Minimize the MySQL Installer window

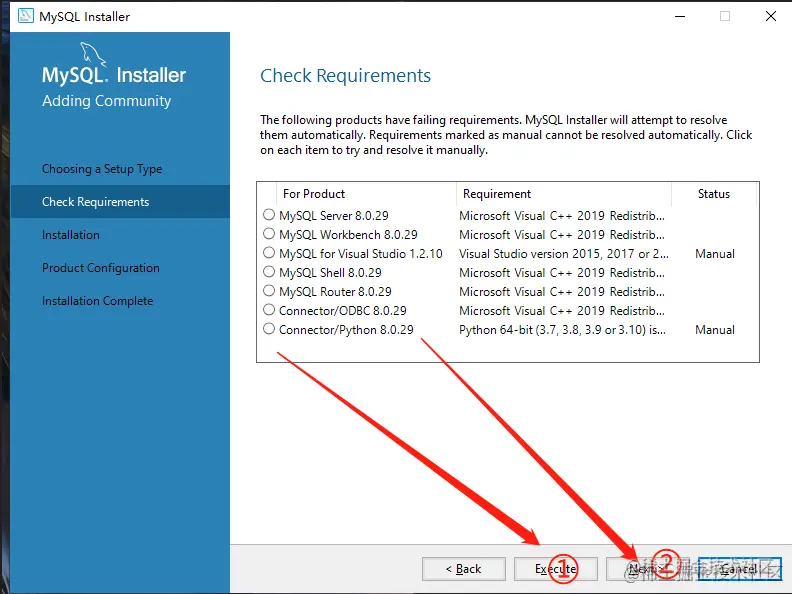pos(680,16)
